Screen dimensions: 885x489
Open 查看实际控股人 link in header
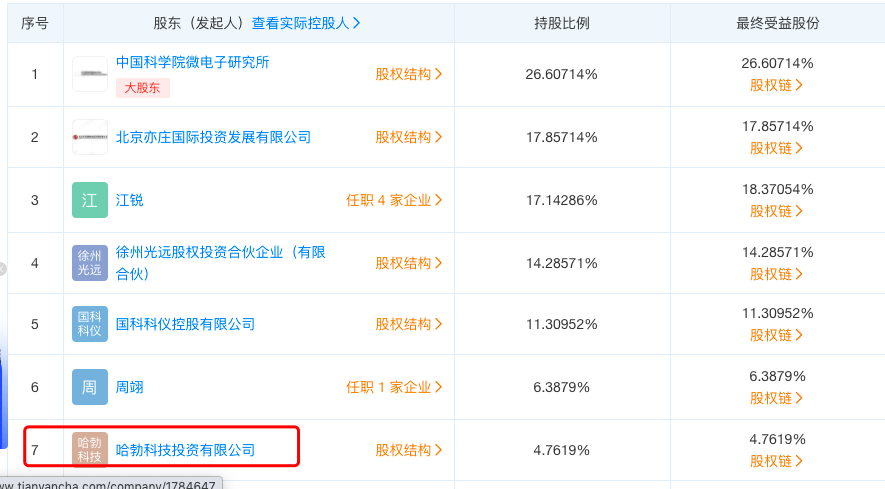point(306,22)
